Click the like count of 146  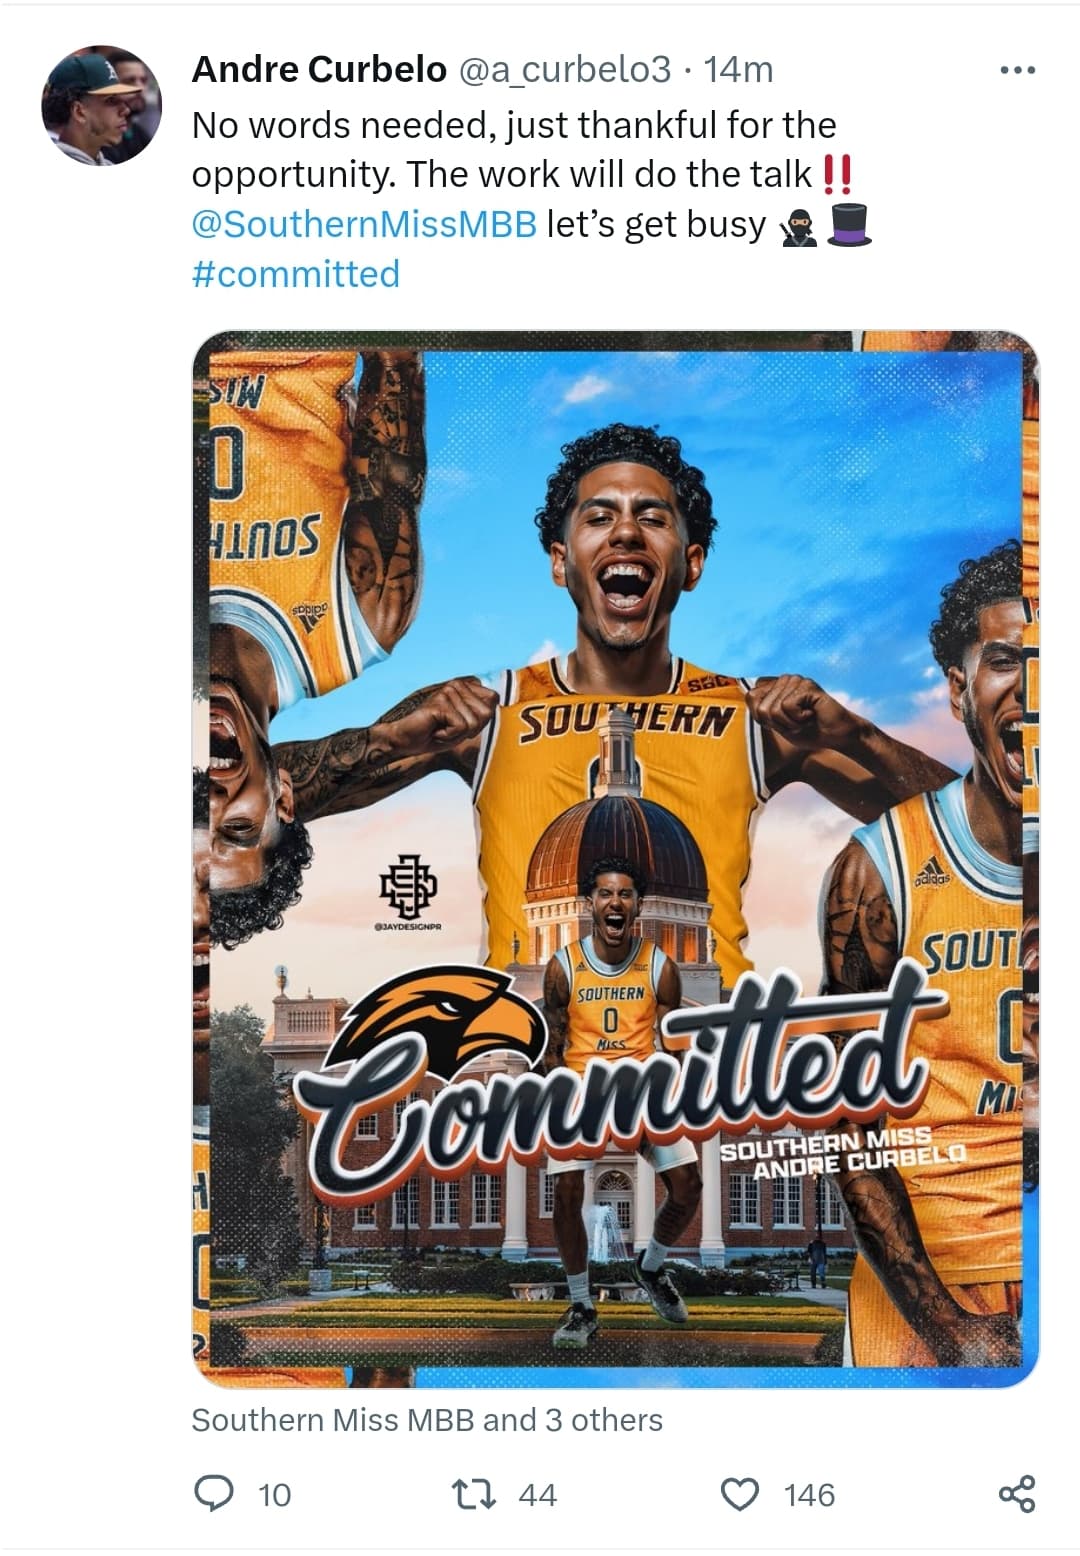tap(809, 1495)
